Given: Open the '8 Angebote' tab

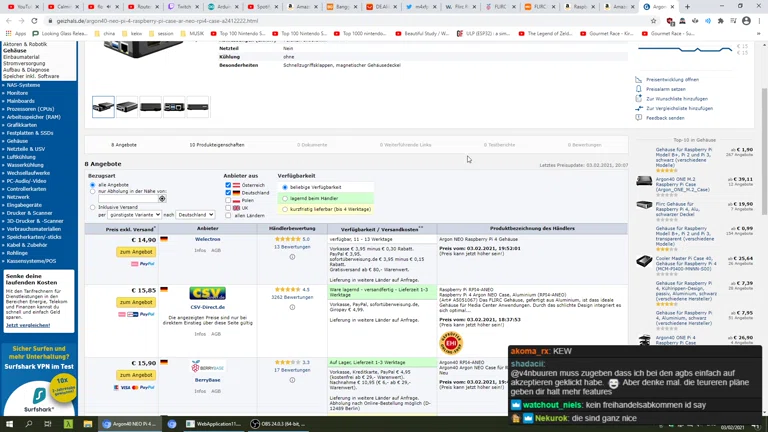Looking at the screenshot, I should tap(124, 145).
